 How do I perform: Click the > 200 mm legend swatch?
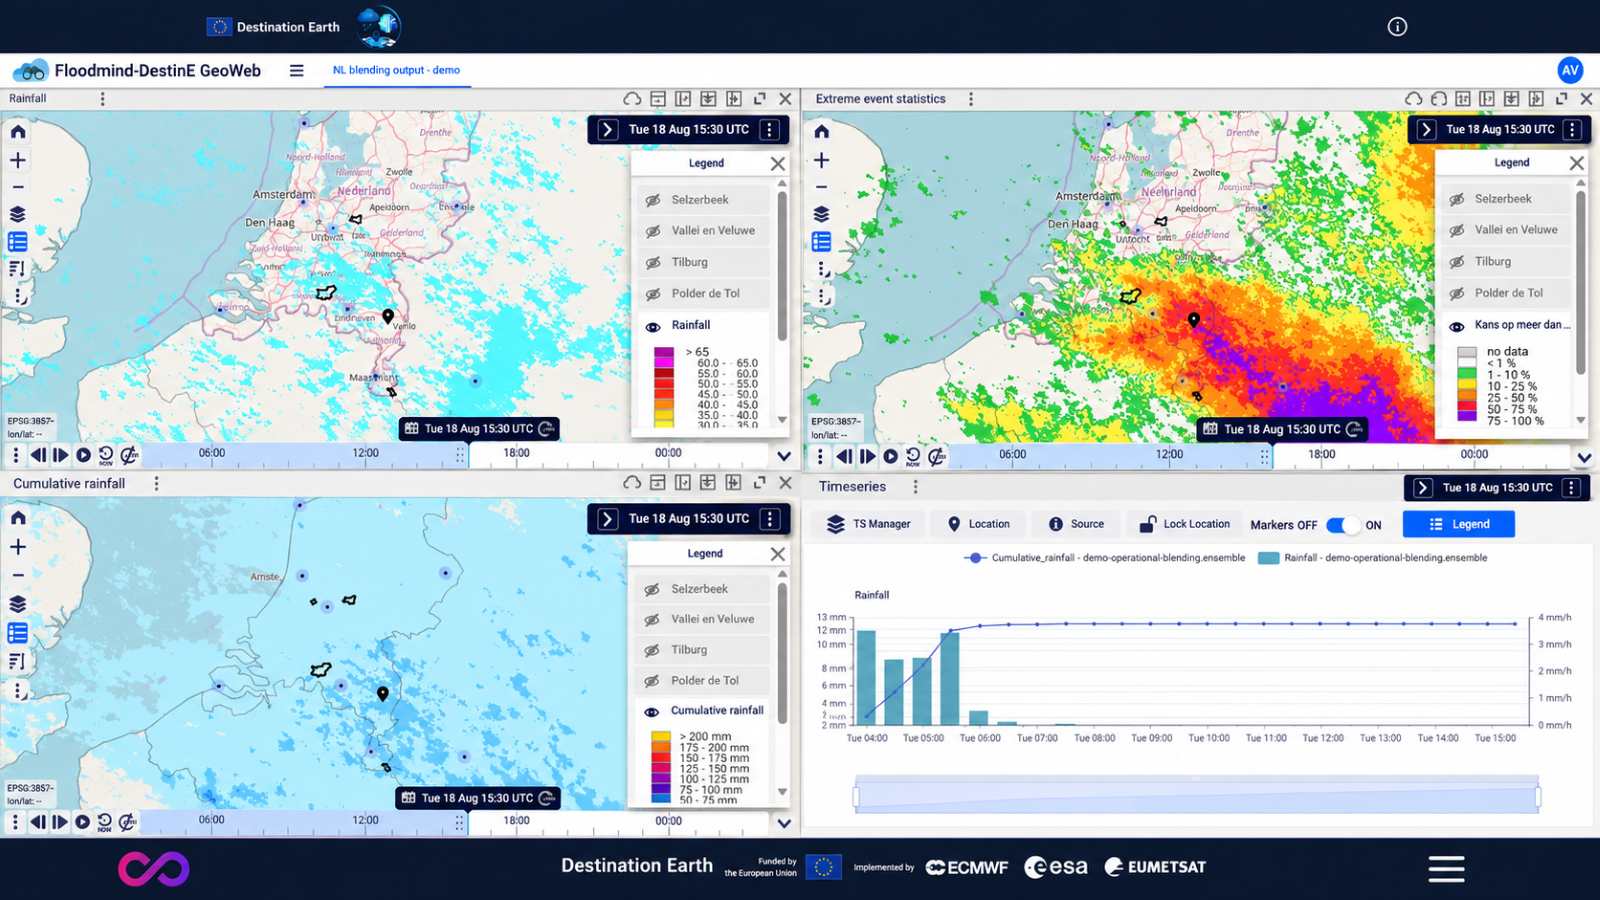tap(661, 737)
